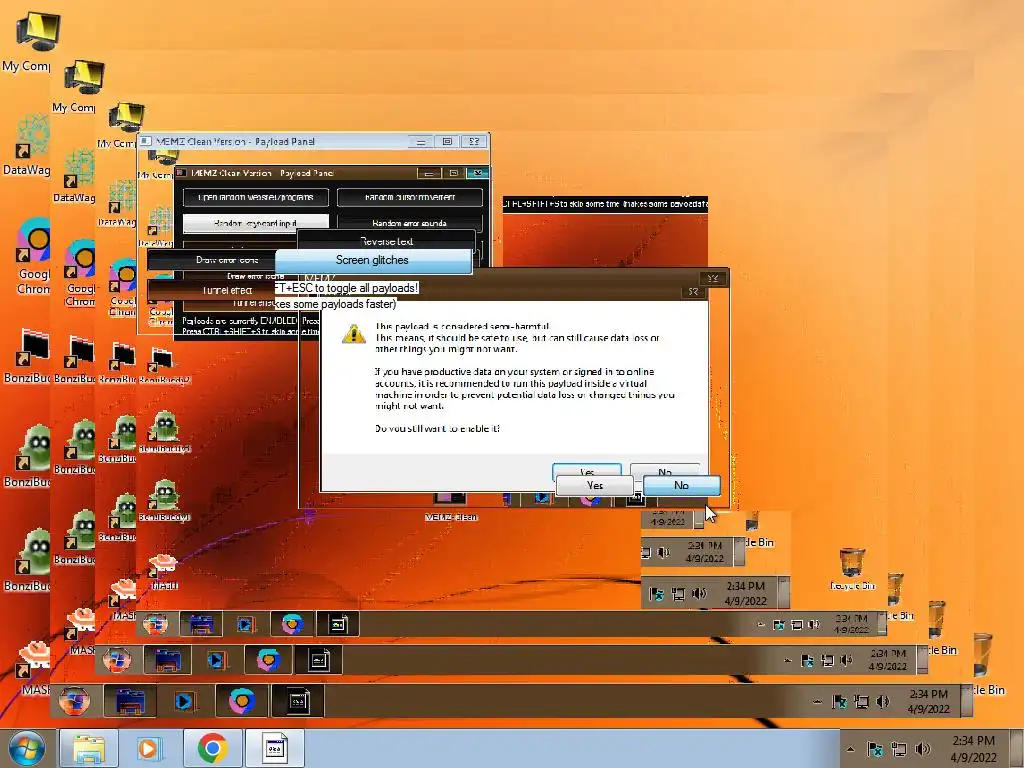Open the 2:34 PM 4/9/2022 clock on the blue taskbar
1024x768 pixels.
coord(973,749)
